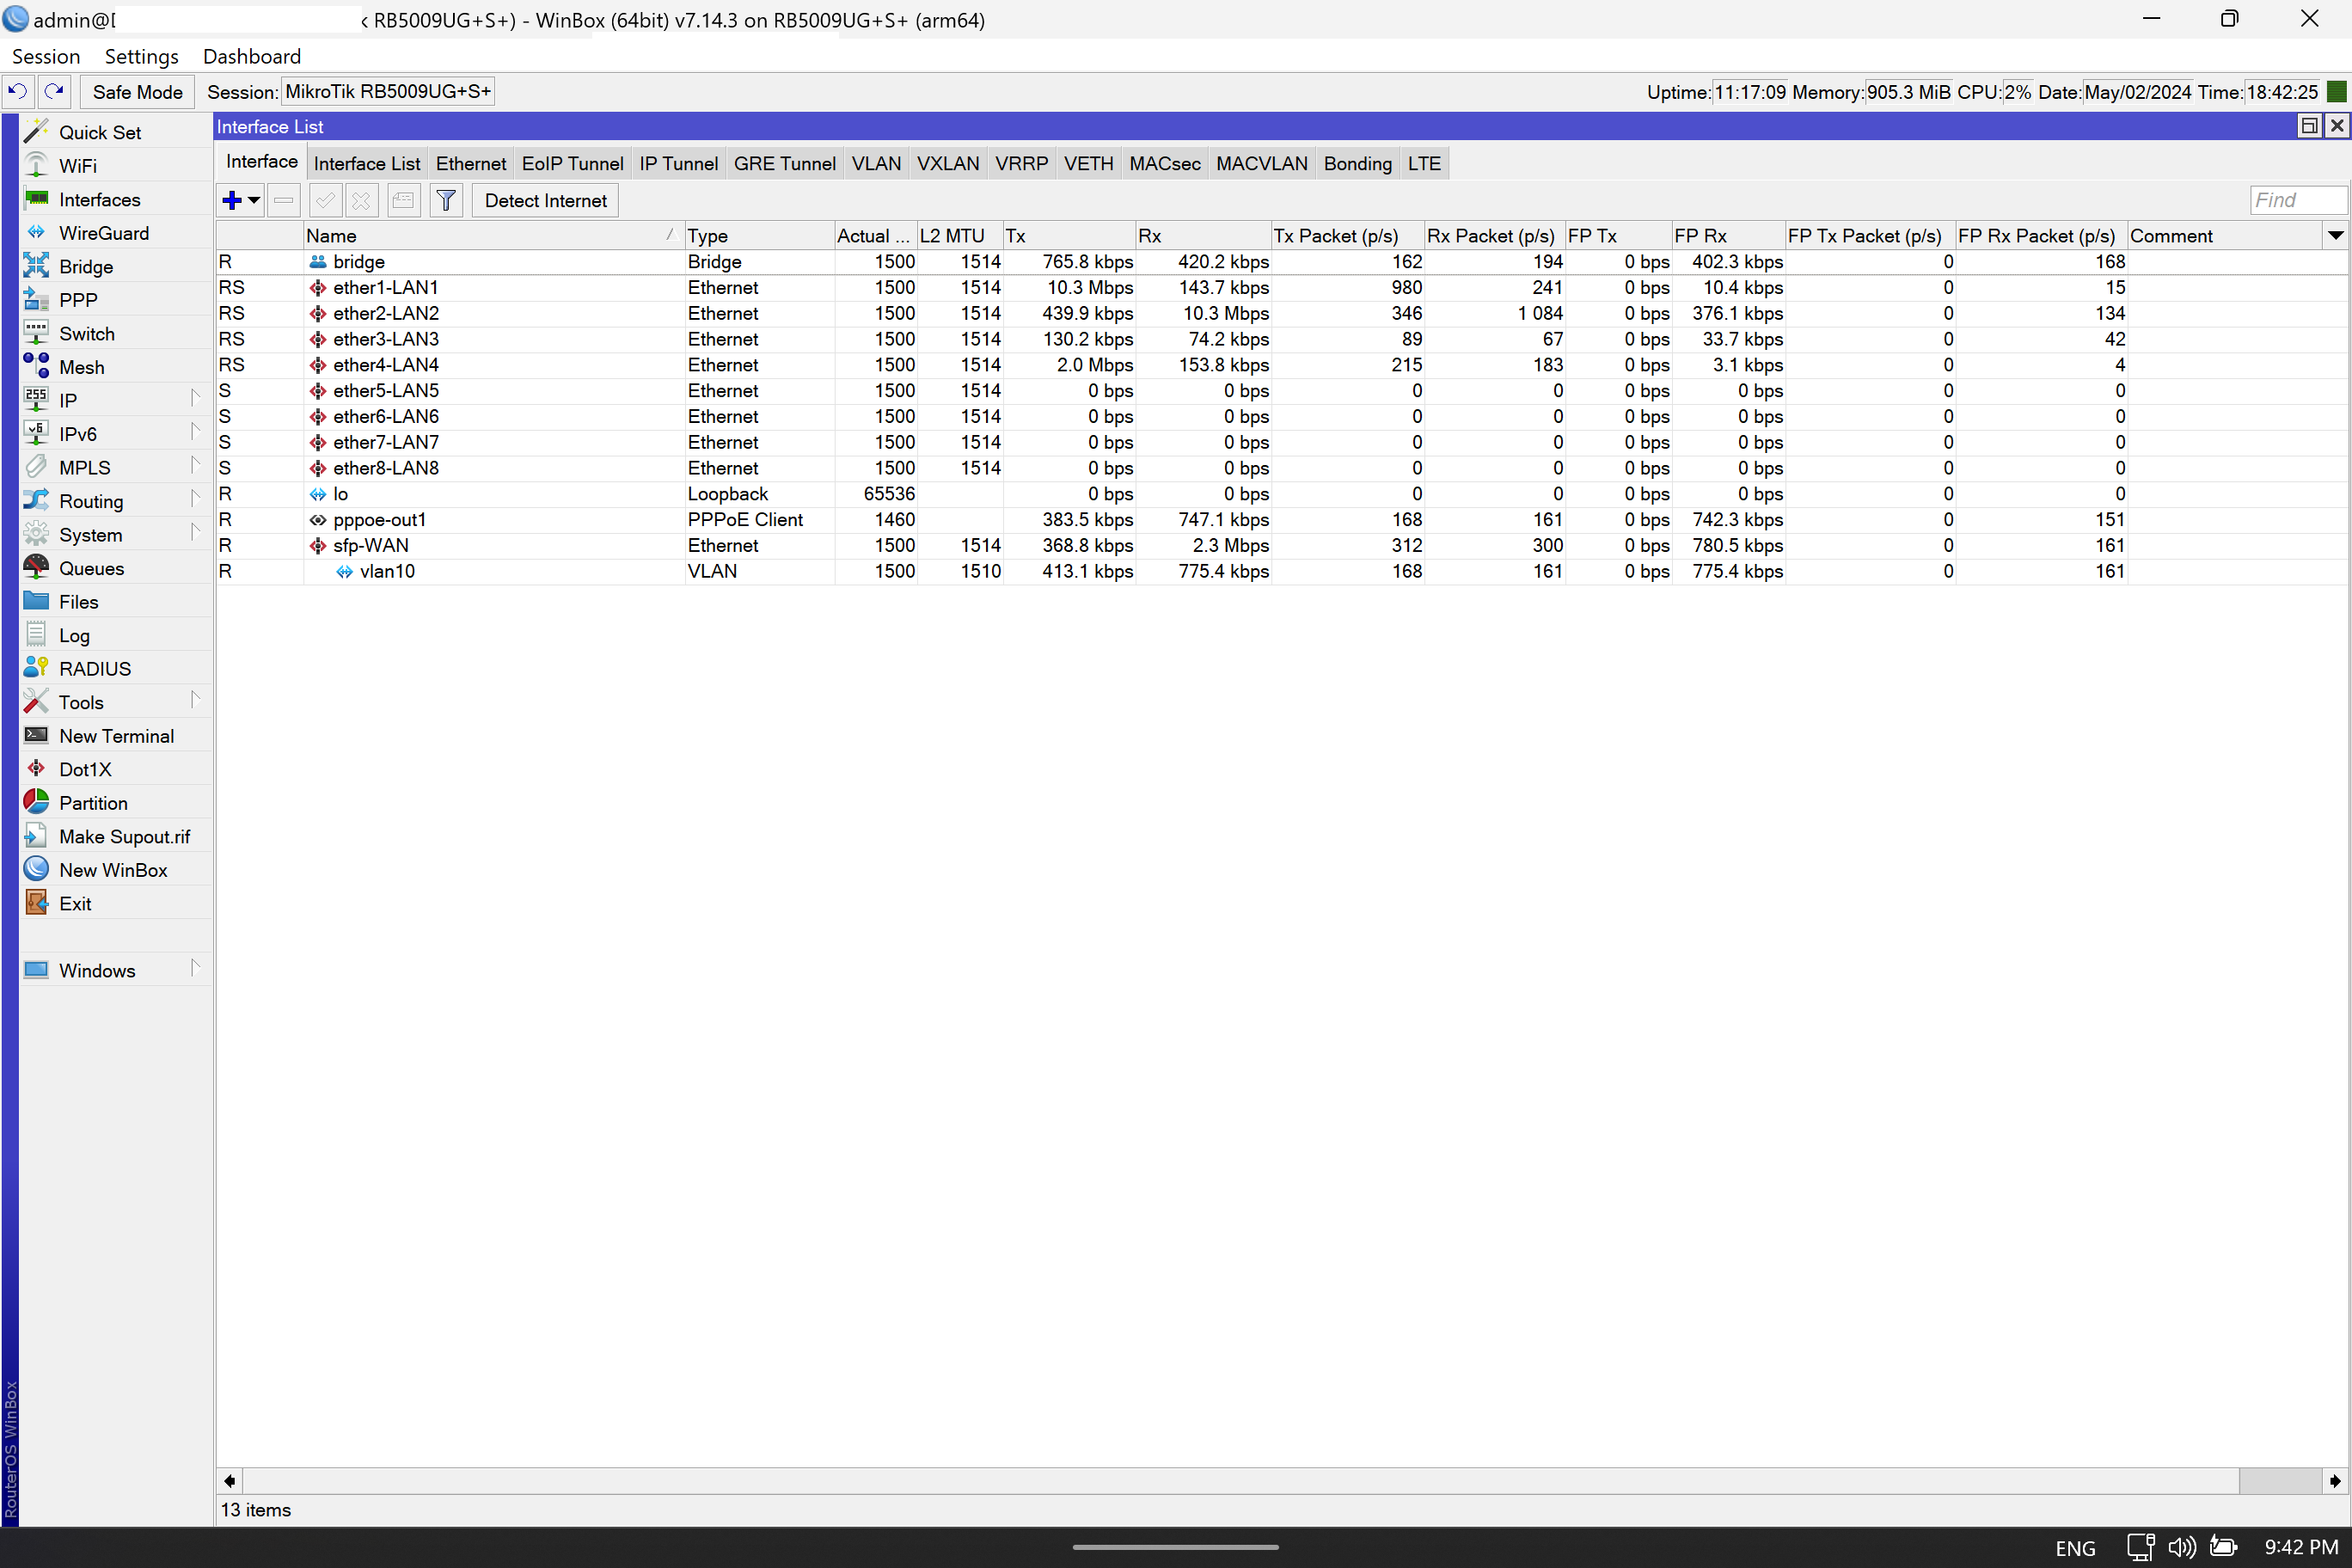This screenshot has height=1568, width=2352.
Task: Click the volume icon in taskbar
Action: (2181, 1547)
